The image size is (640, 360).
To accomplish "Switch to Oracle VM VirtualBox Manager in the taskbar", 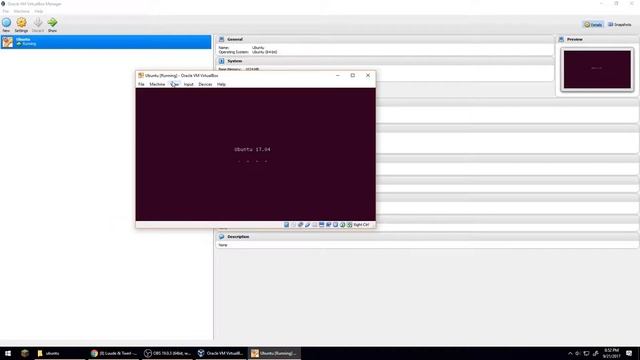I will (221, 353).
